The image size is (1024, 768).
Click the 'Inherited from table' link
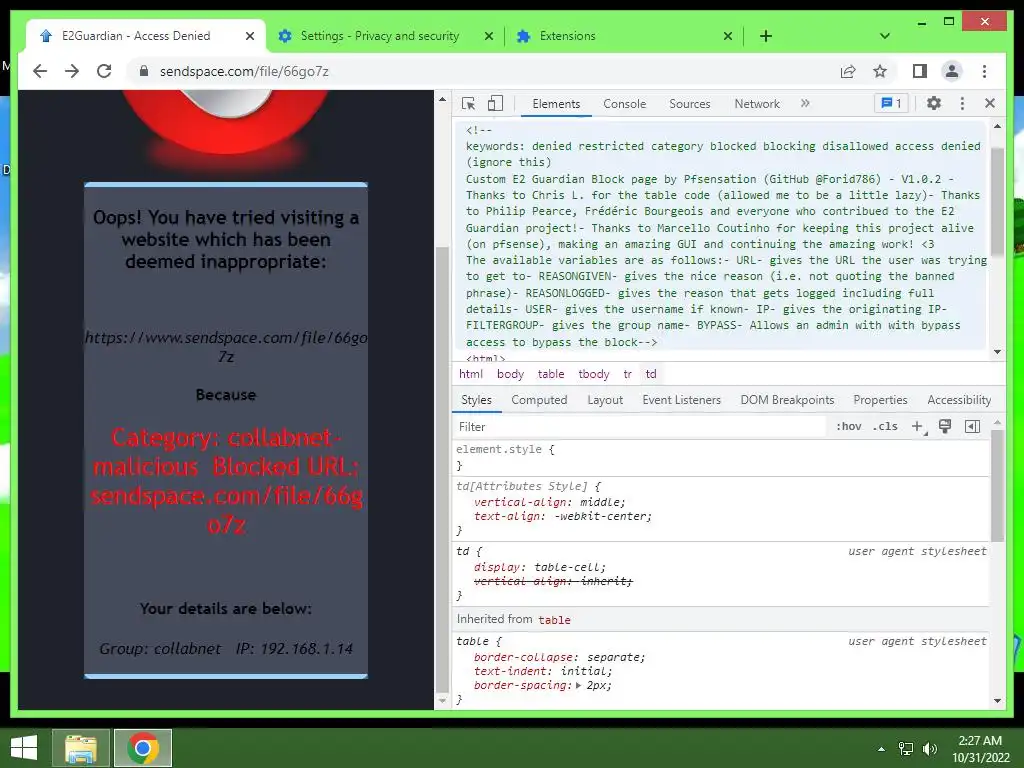click(x=554, y=620)
